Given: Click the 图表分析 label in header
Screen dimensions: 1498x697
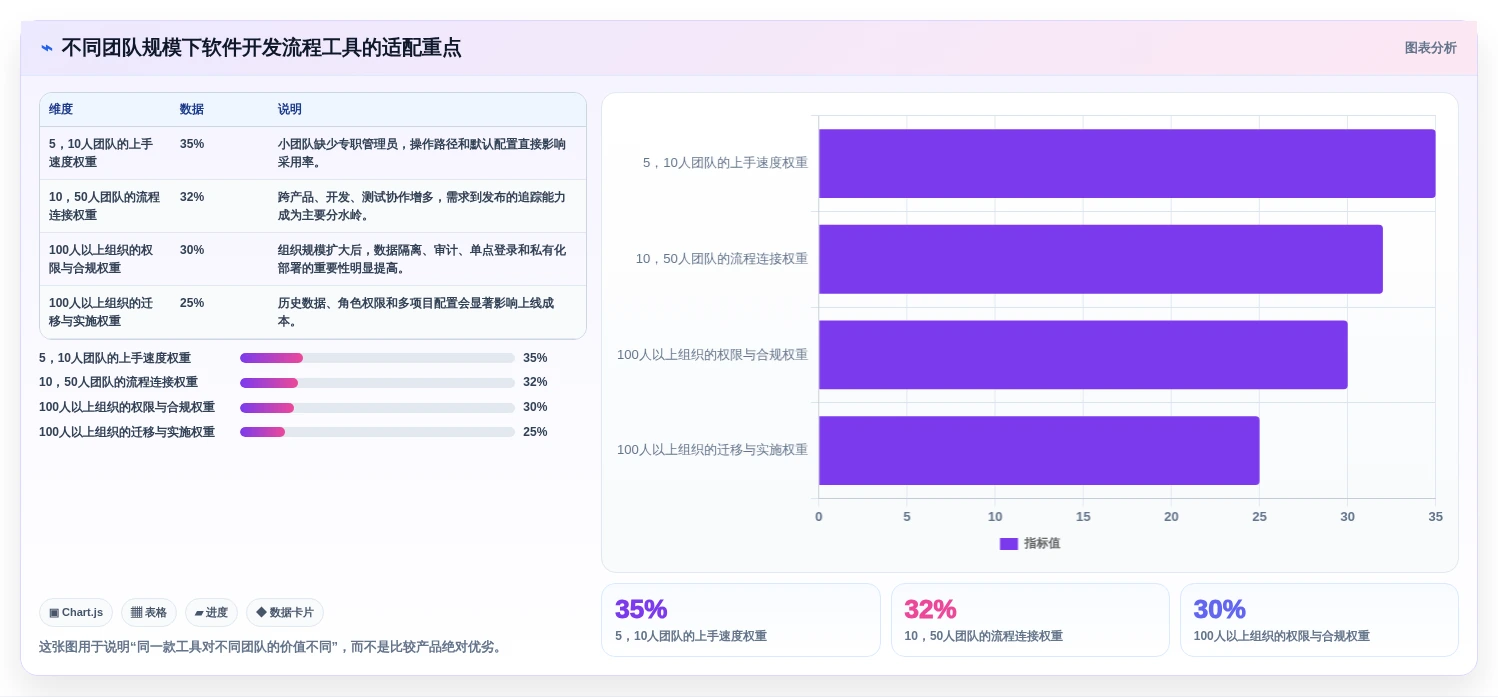Looking at the screenshot, I should tap(1430, 48).
